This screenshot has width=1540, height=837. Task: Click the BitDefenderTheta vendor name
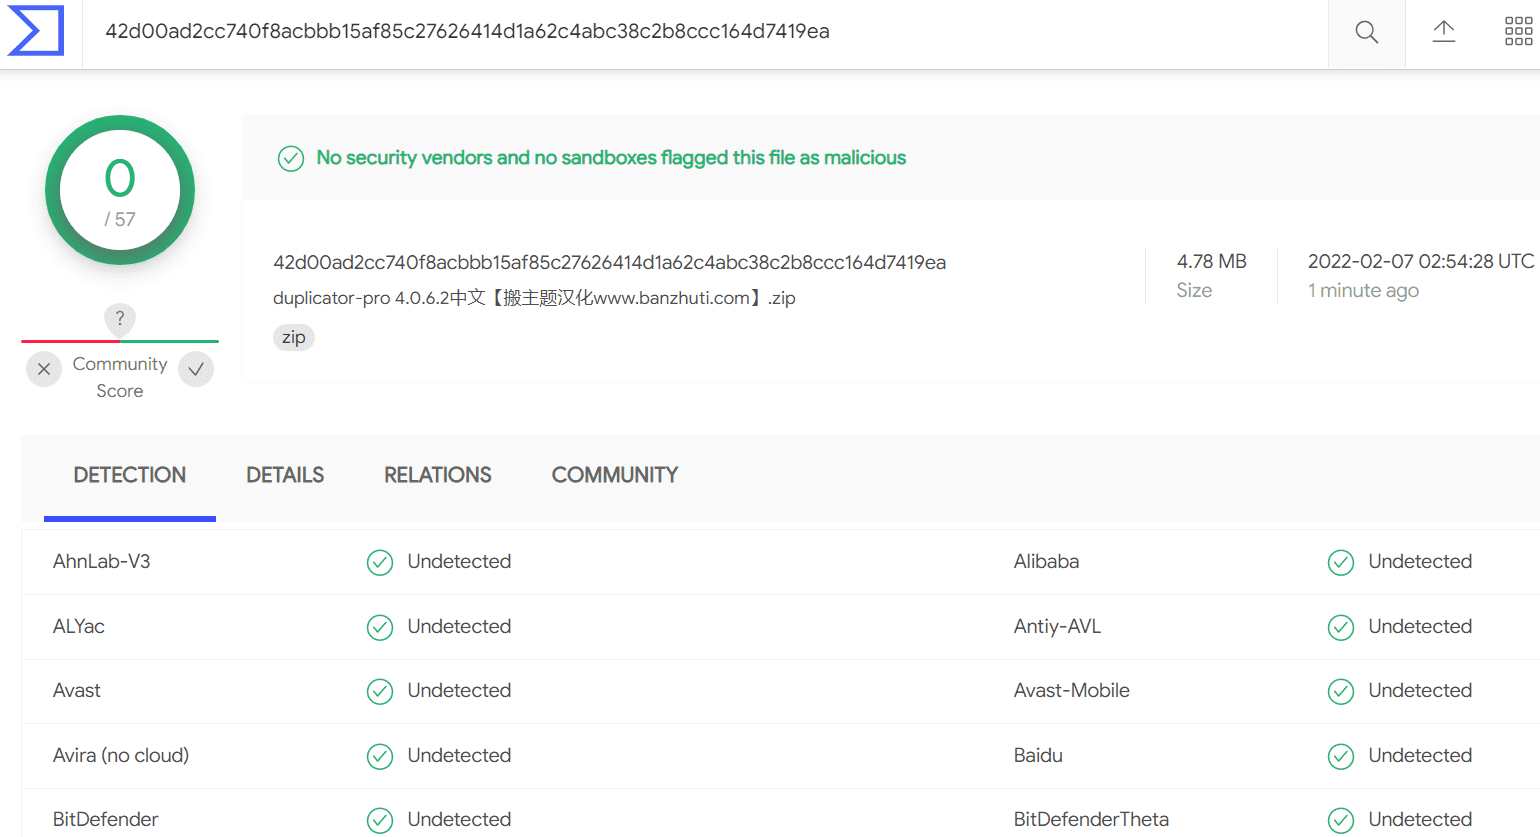pyautogui.click(x=1091, y=820)
